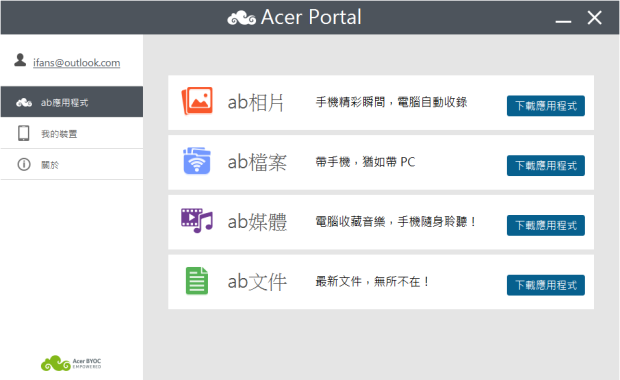Download the ab相片 app with 下載應用程式 button
This screenshot has width=620, height=380.
[546, 106]
